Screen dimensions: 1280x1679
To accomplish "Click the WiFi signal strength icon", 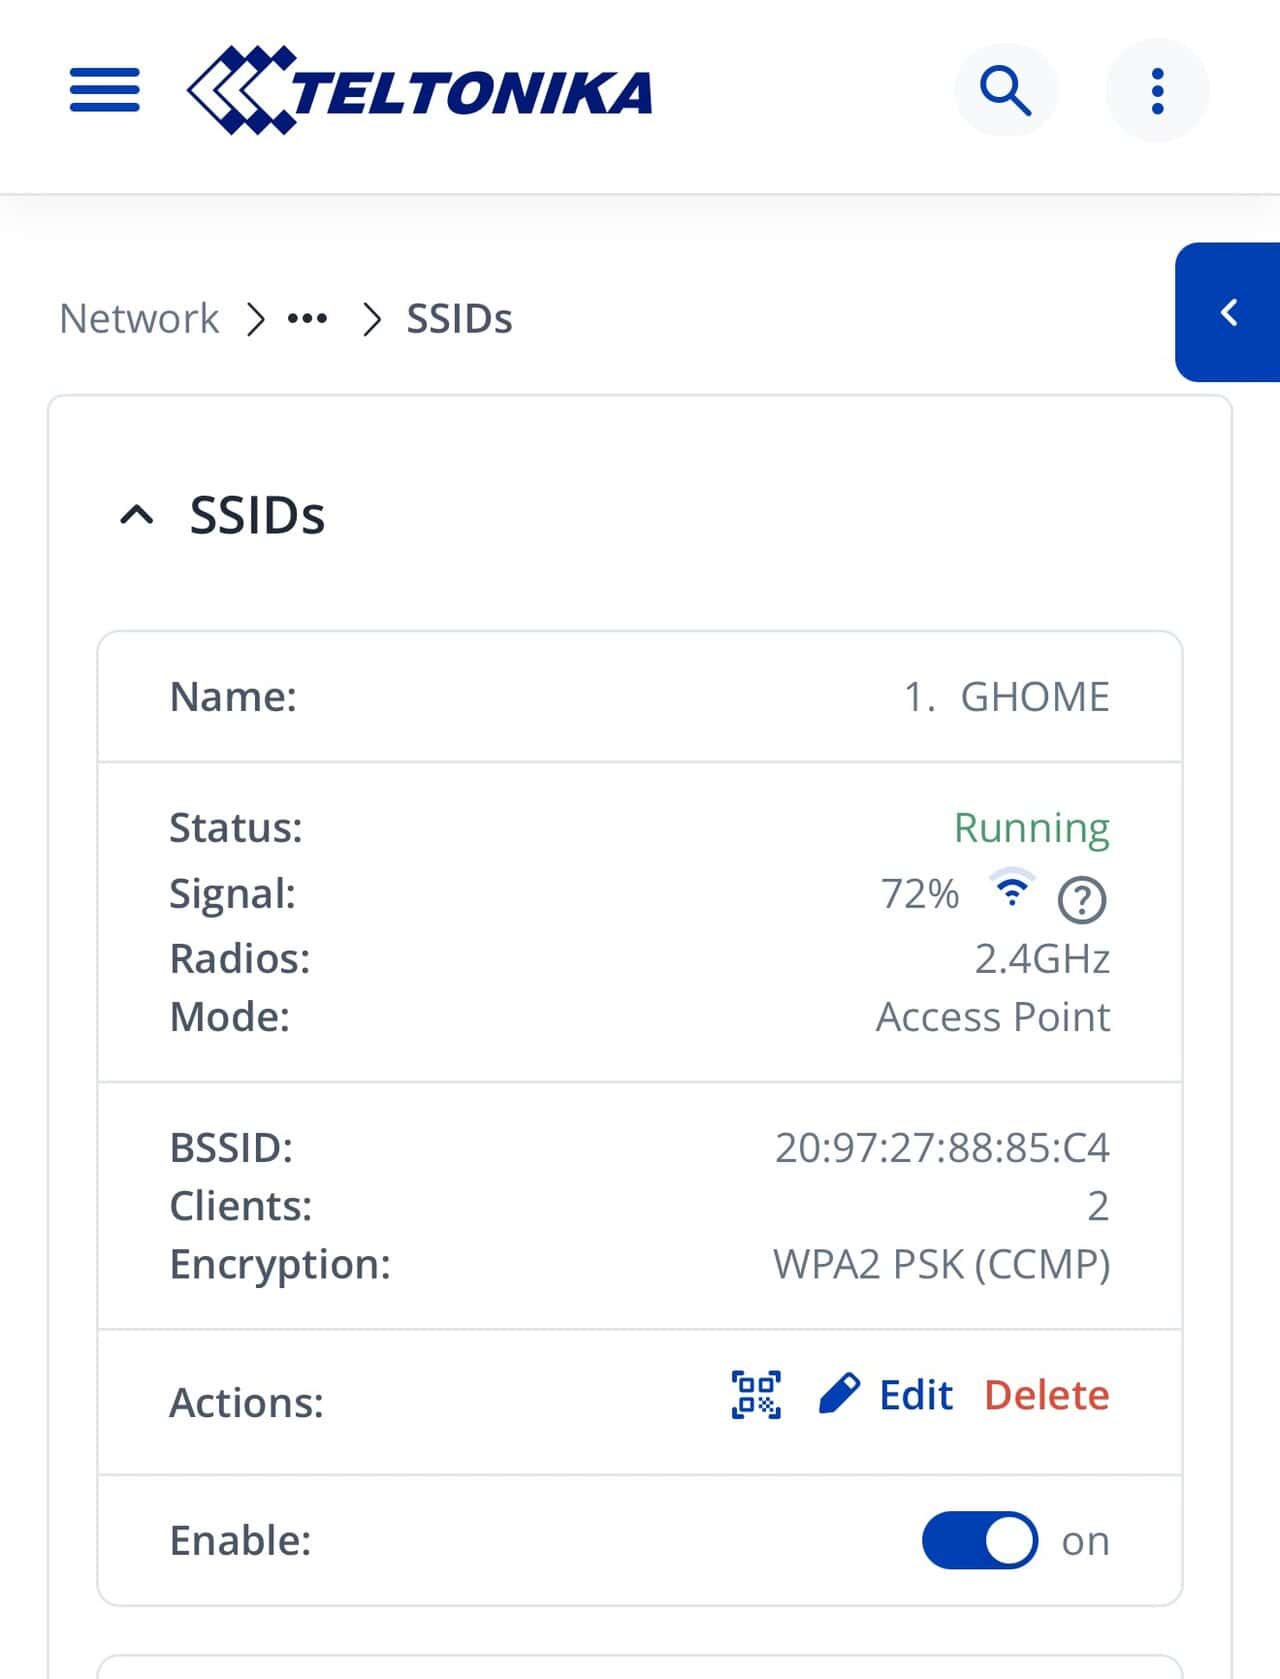I will click(1012, 889).
